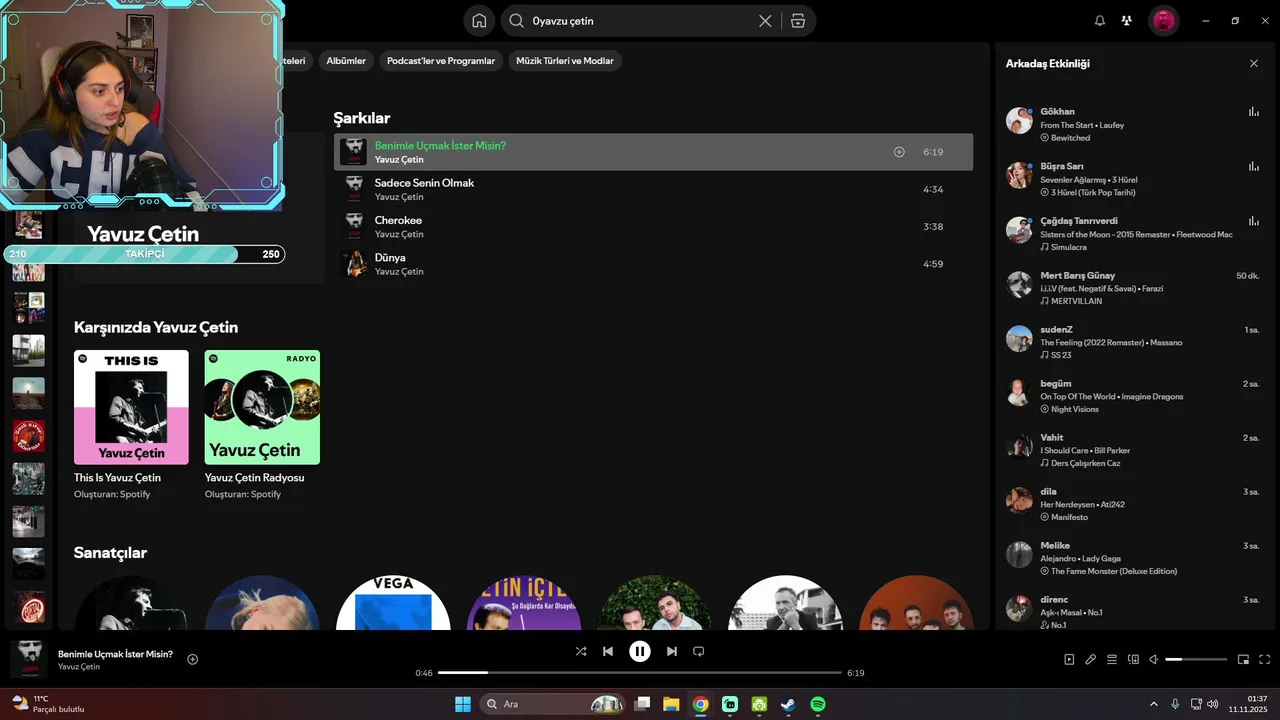Click the taskbar Ara search box
This screenshot has width=1280, height=720.
[553, 704]
